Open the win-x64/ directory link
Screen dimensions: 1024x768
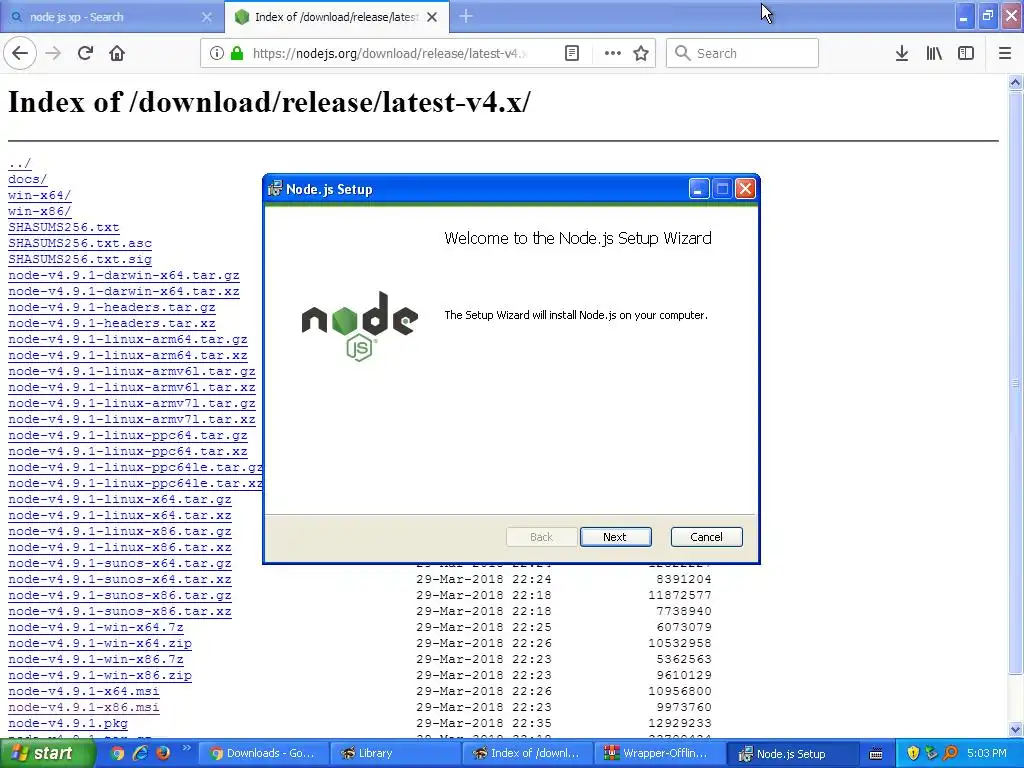coord(39,195)
